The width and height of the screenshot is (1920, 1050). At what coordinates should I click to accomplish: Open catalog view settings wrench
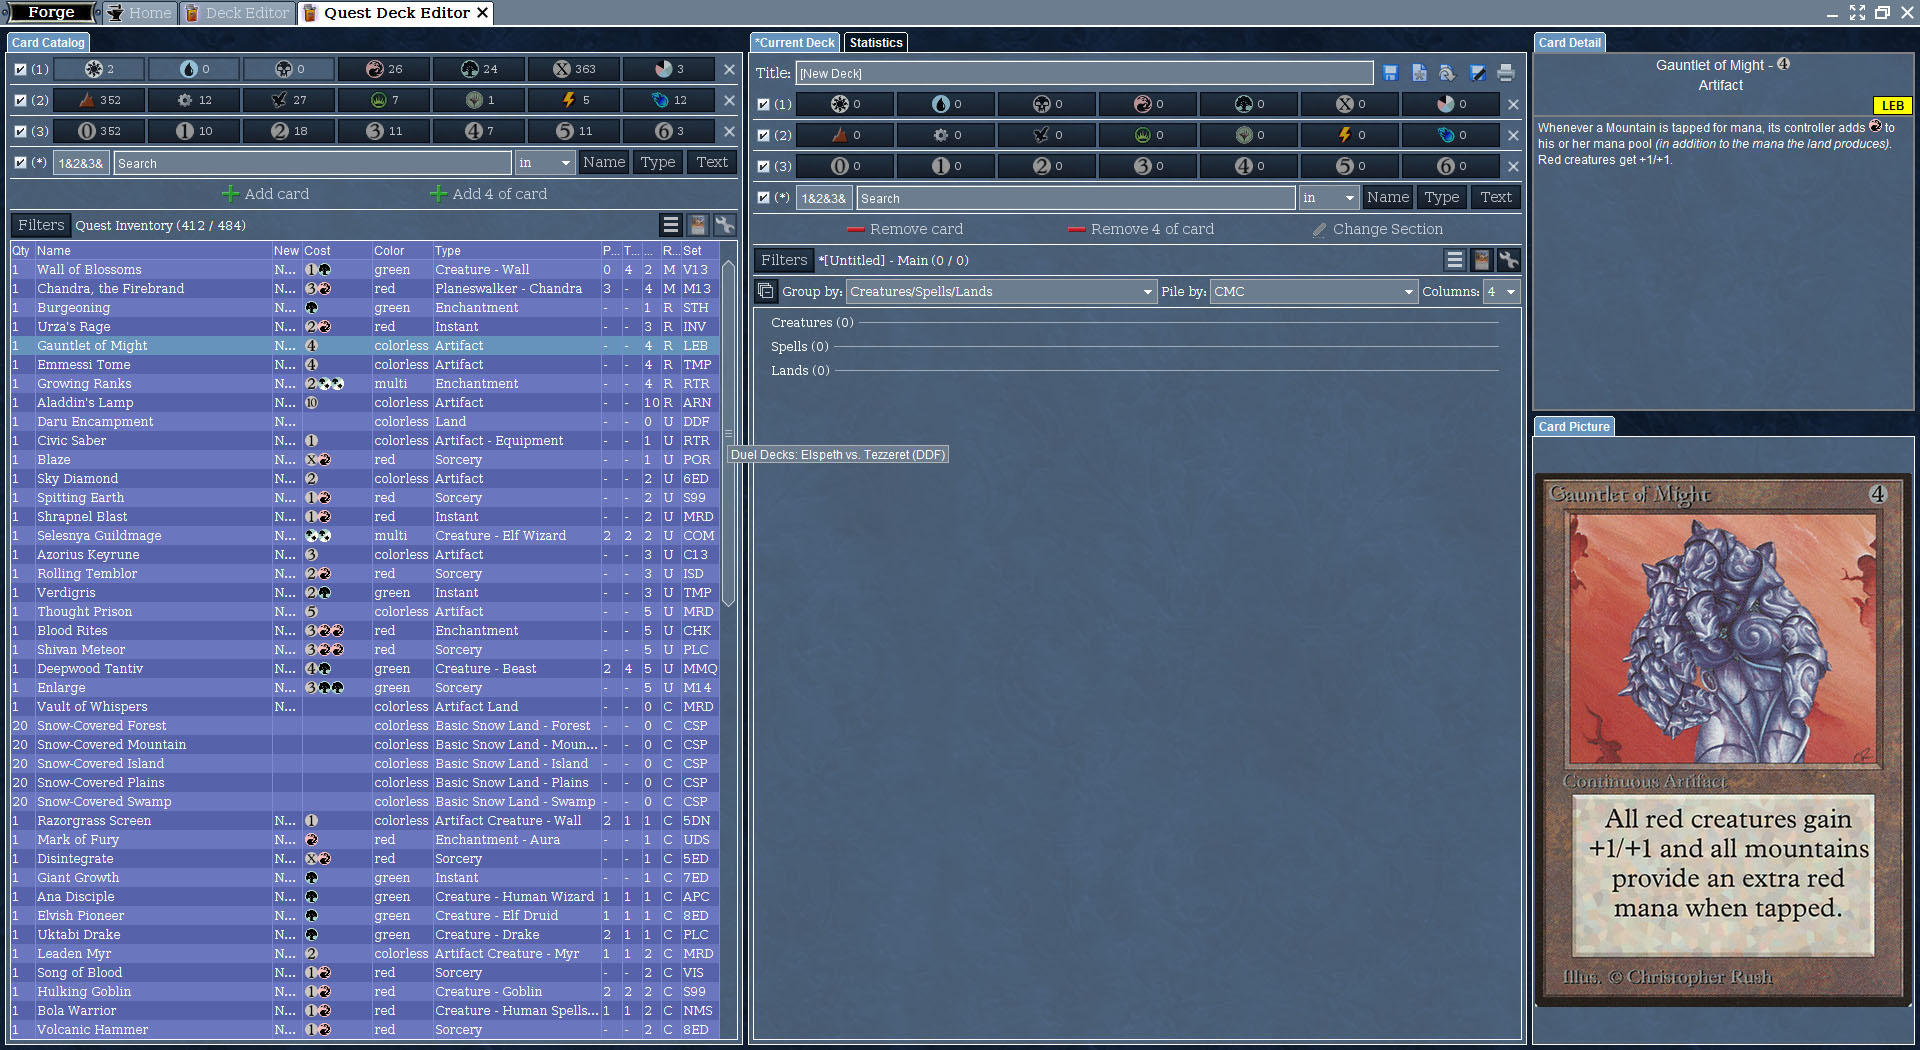click(725, 225)
